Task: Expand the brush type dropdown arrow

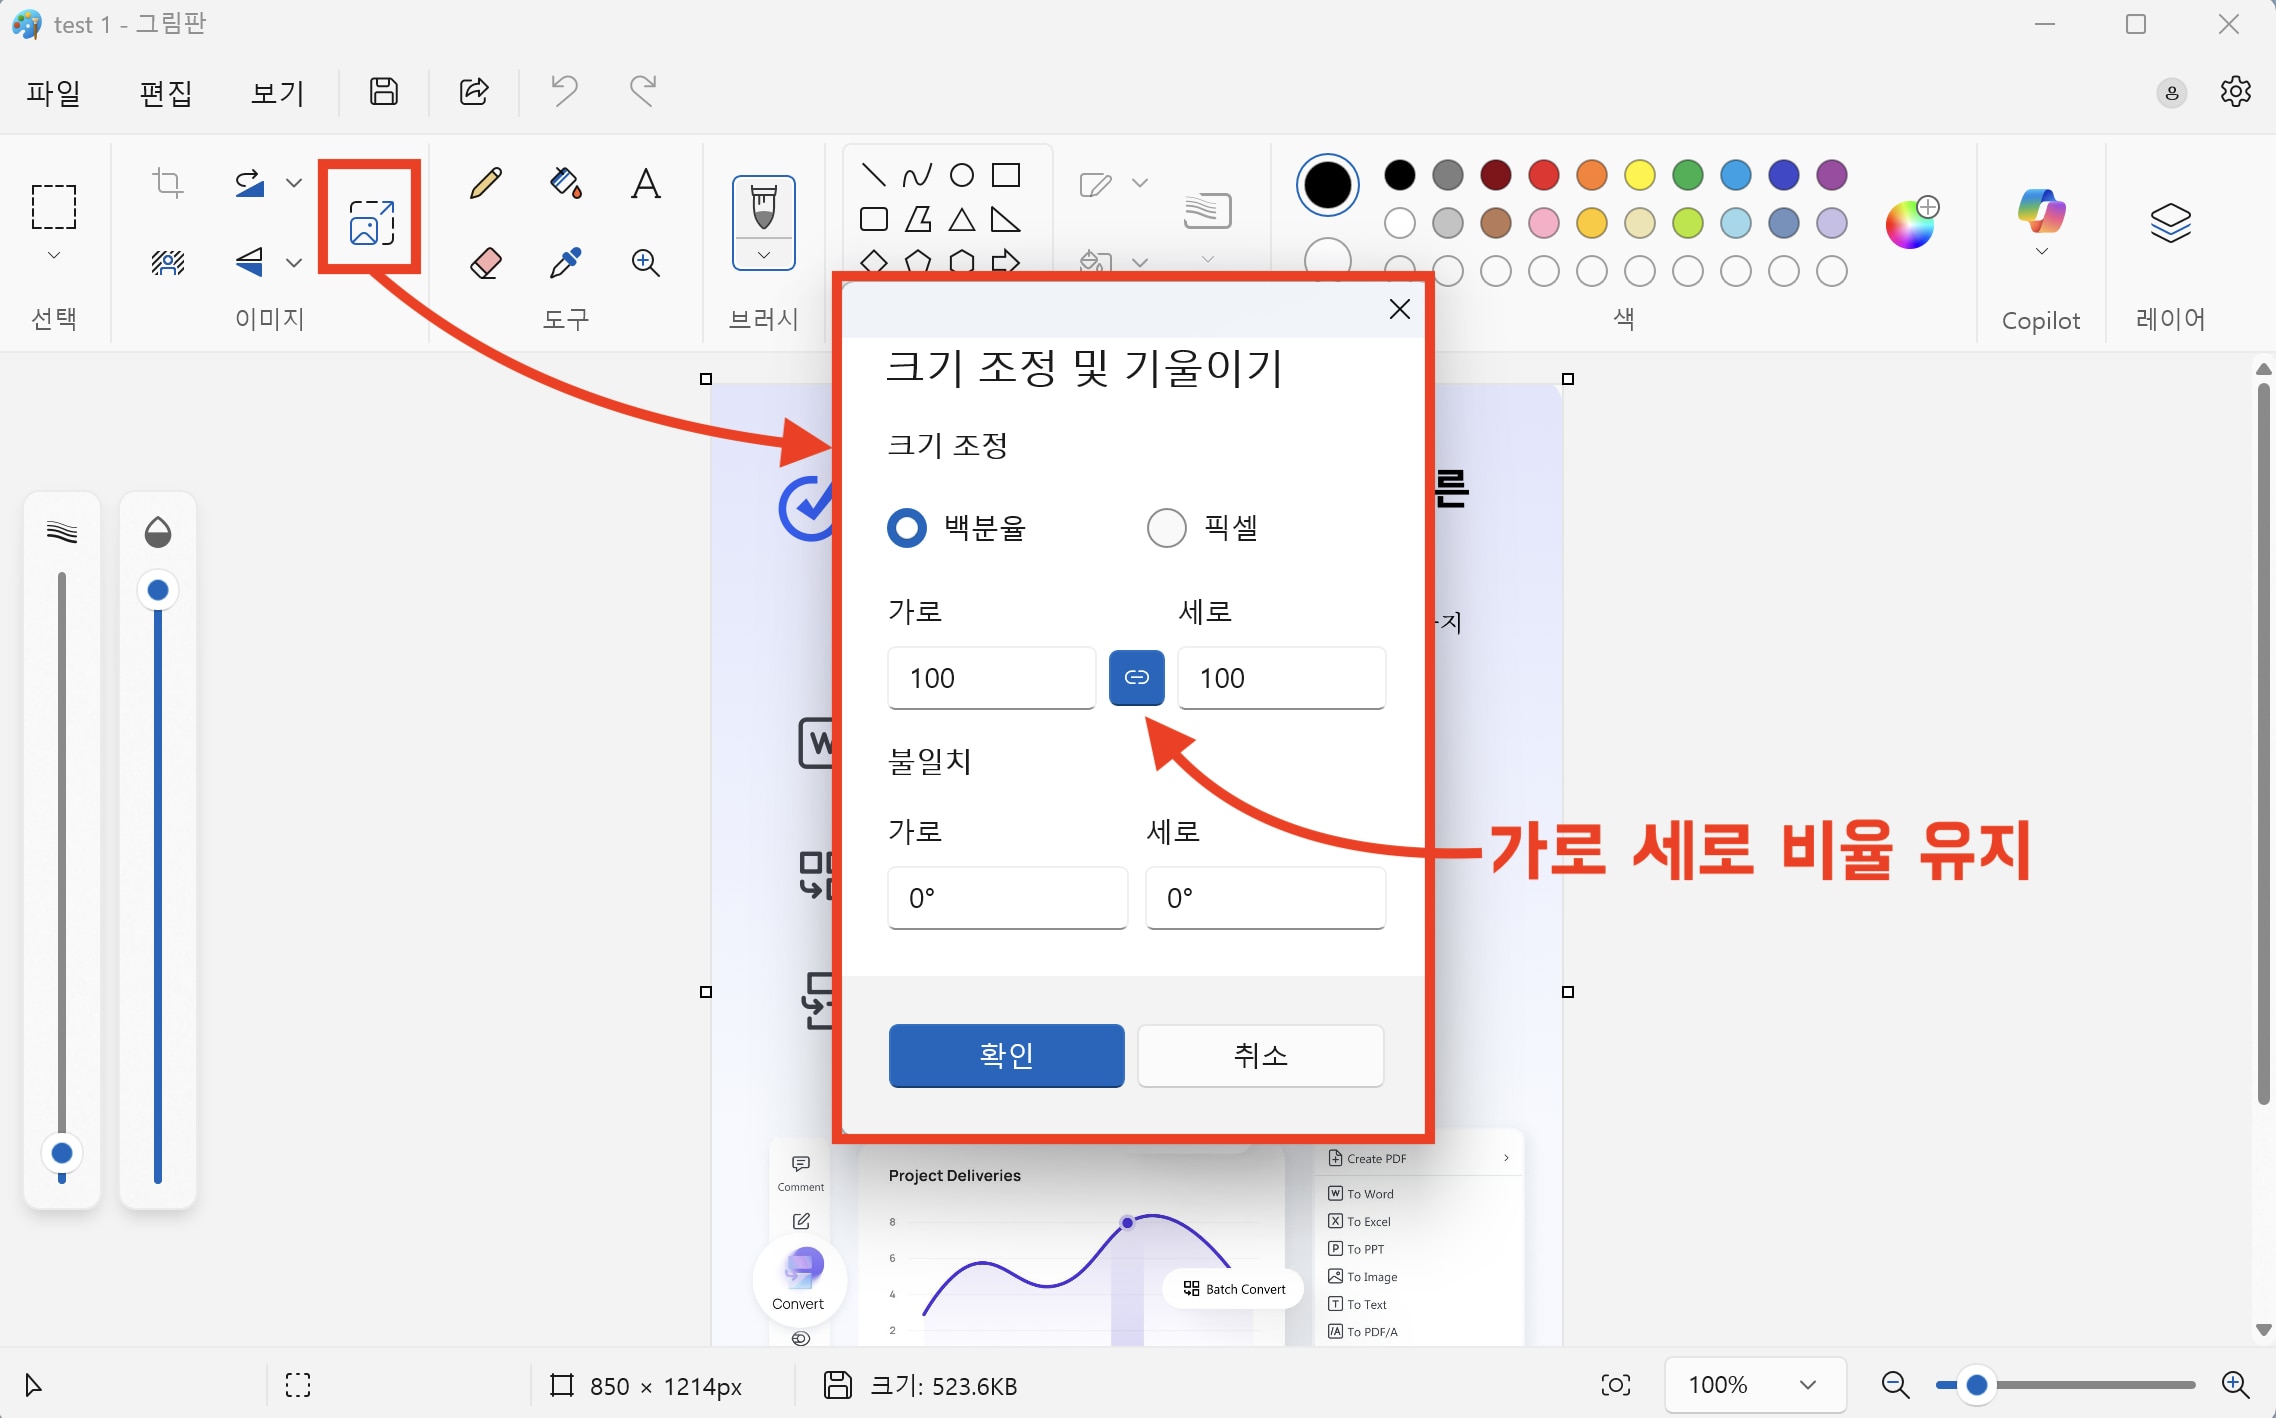Action: pos(764,256)
